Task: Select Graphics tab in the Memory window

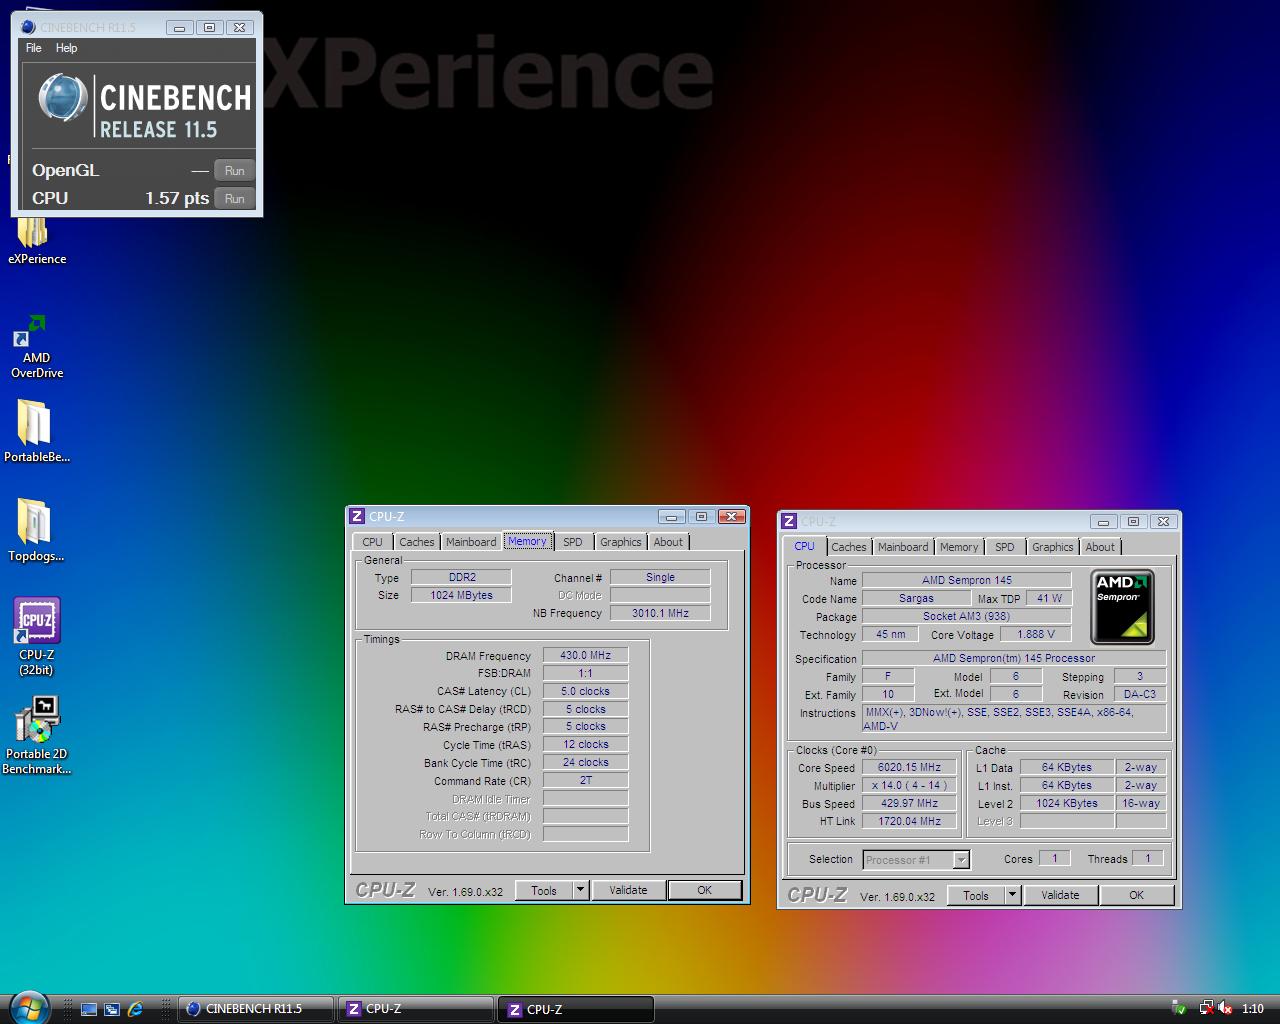Action: pyautogui.click(x=621, y=542)
